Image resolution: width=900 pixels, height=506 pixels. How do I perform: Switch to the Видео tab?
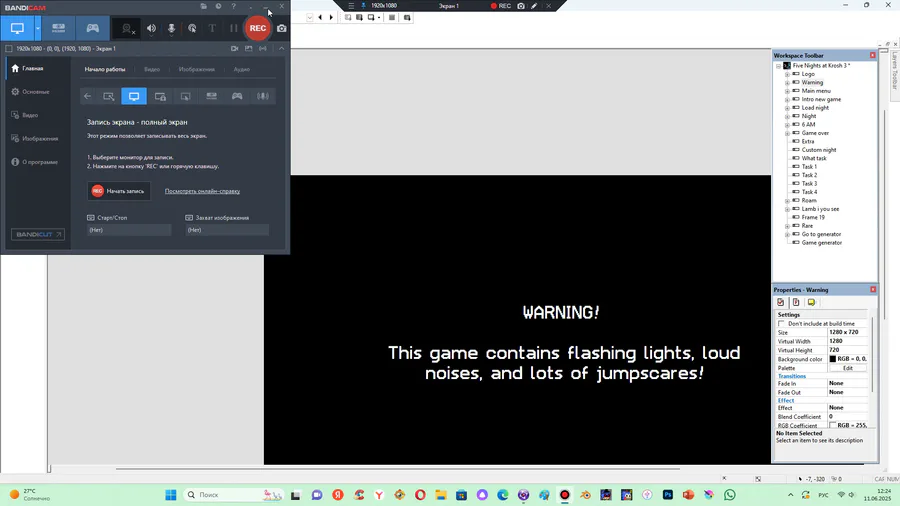click(x=152, y=69)
